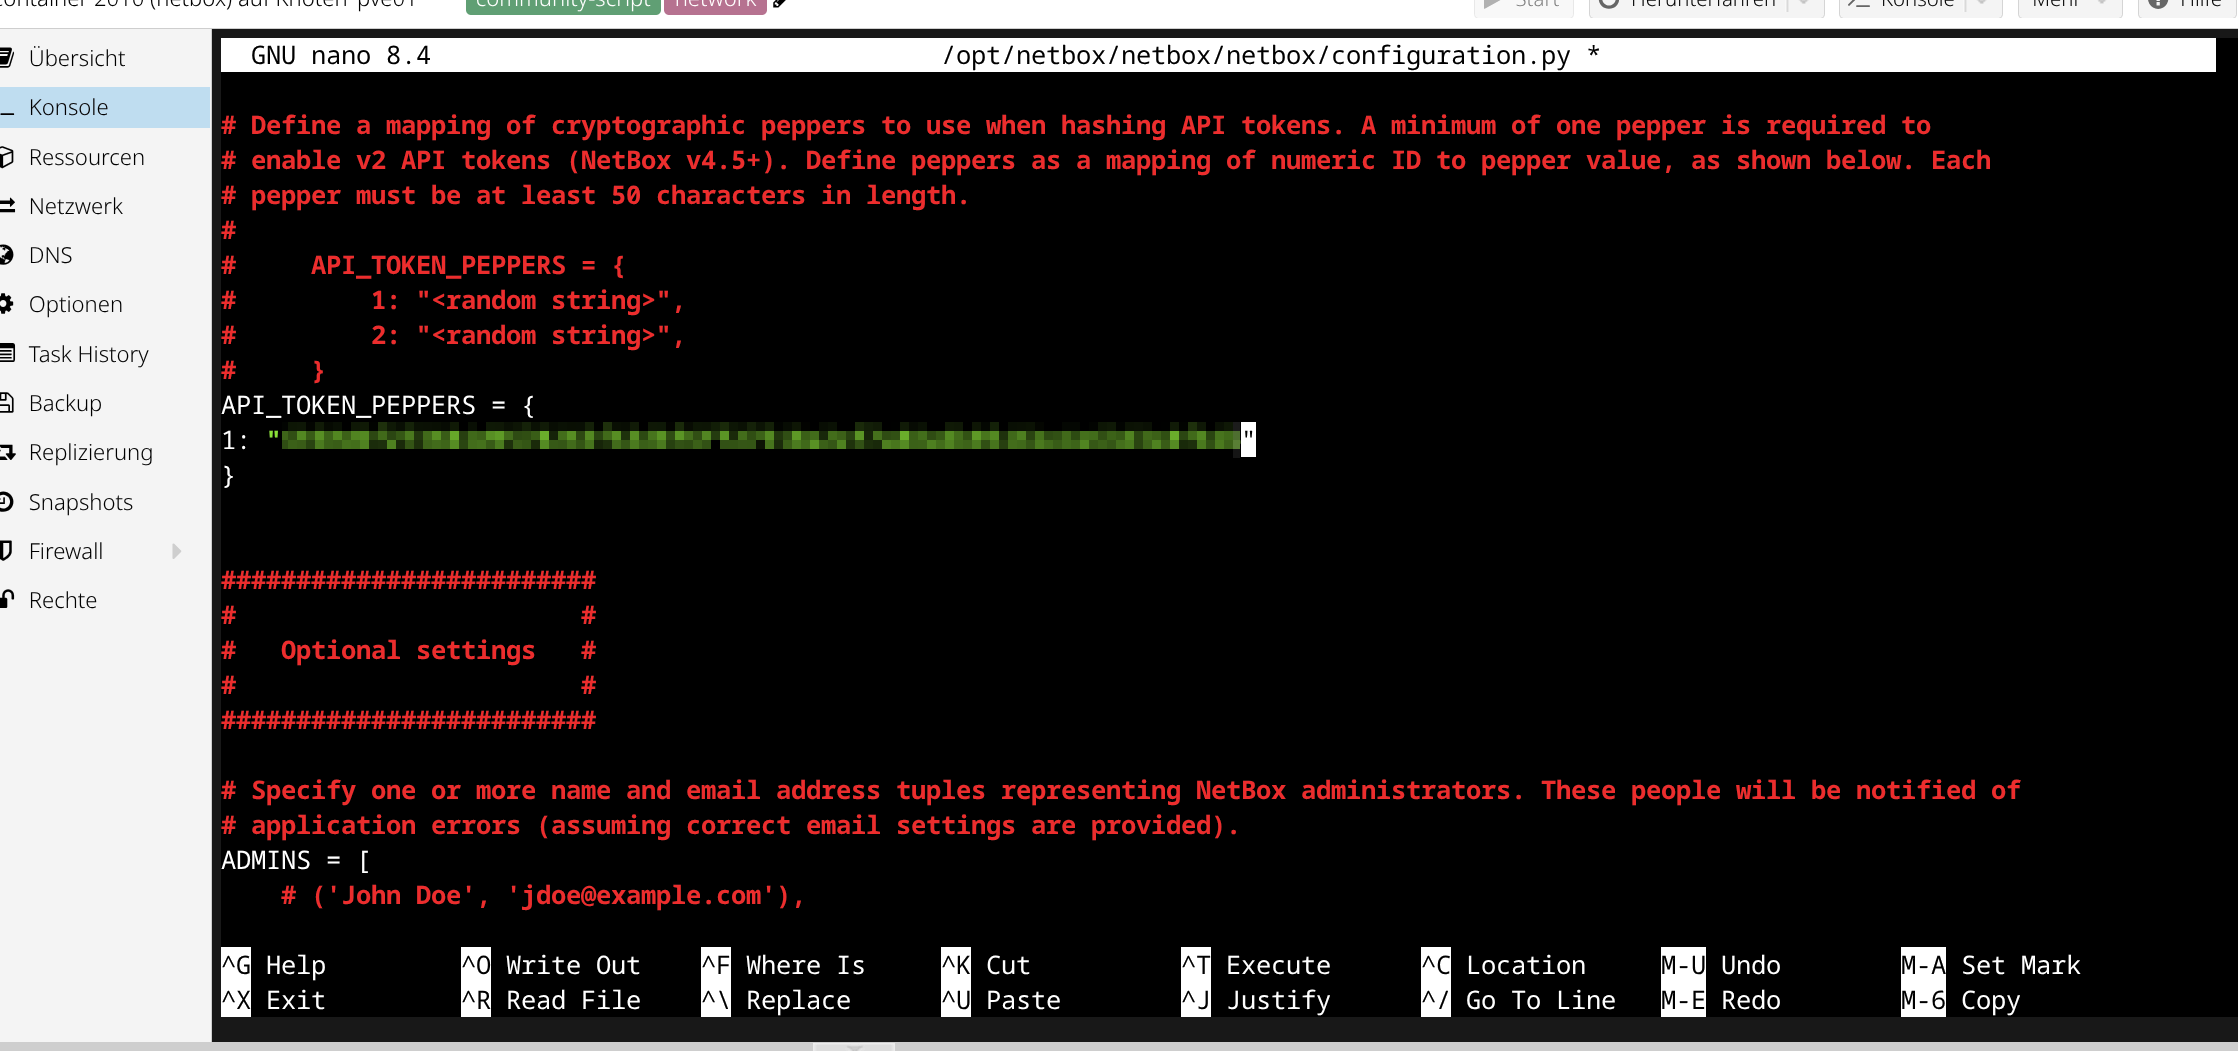Viewport: 2238px width, 1051px height.
Task: Click the '^G Help' shortcut in nano footer
Action: [273, 965]
